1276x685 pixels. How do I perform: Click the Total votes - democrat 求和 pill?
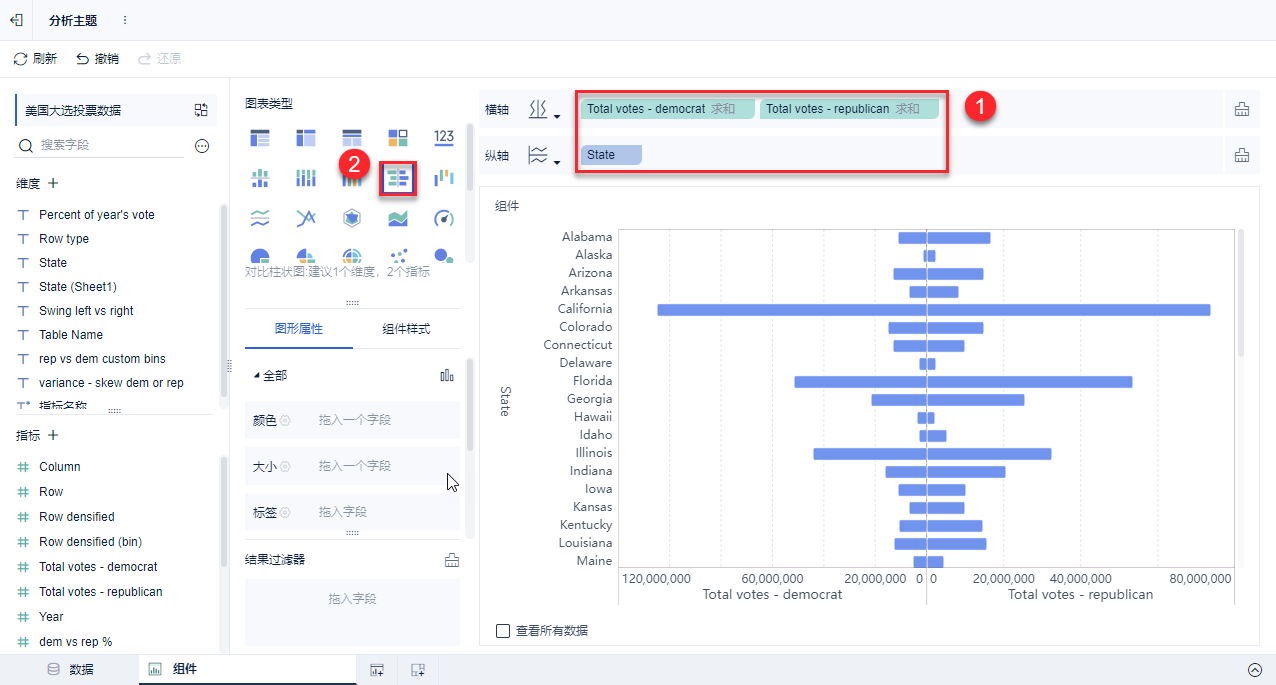point(668,109)
